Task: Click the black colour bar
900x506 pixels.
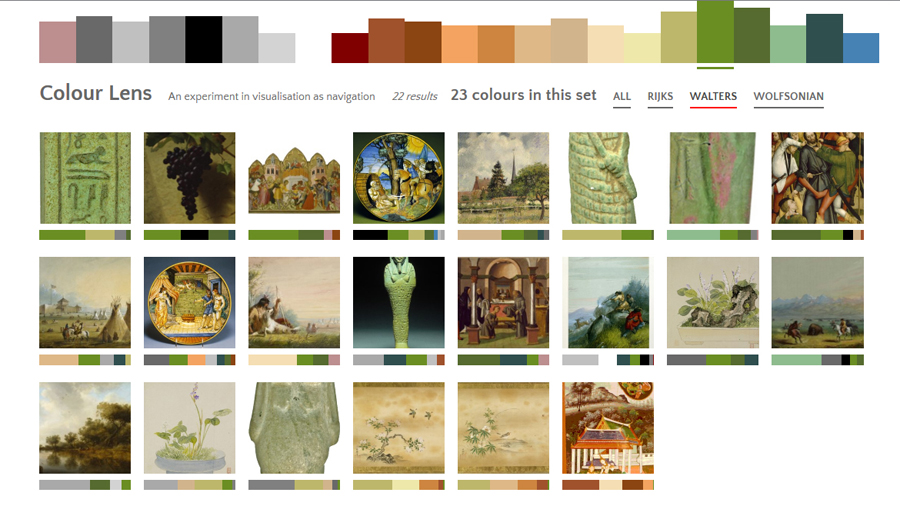Action: click(x=204, y=40)
